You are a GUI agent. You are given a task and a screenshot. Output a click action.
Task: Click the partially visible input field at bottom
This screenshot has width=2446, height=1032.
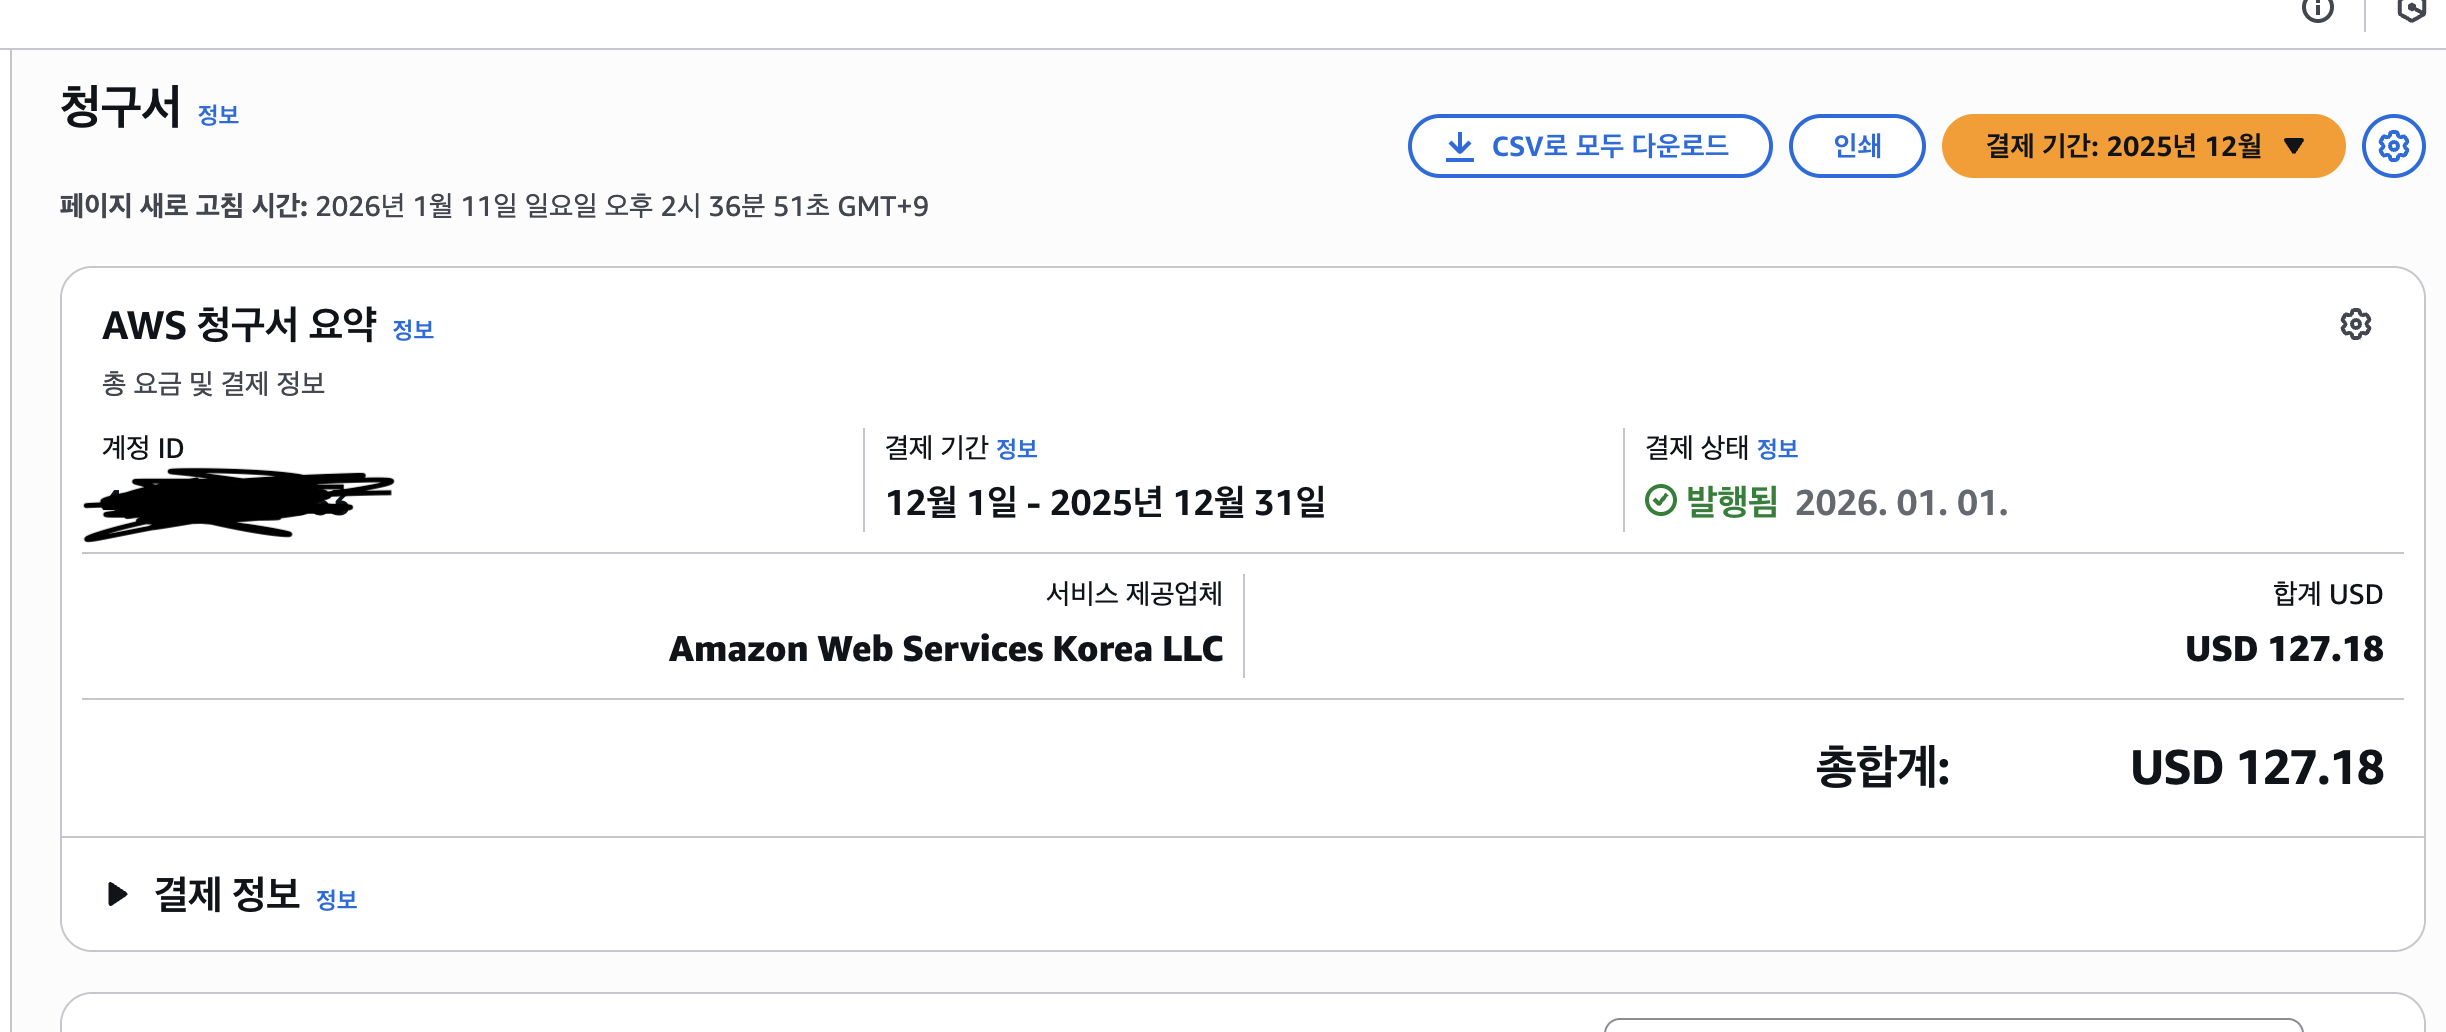tap(1952, 1025)
